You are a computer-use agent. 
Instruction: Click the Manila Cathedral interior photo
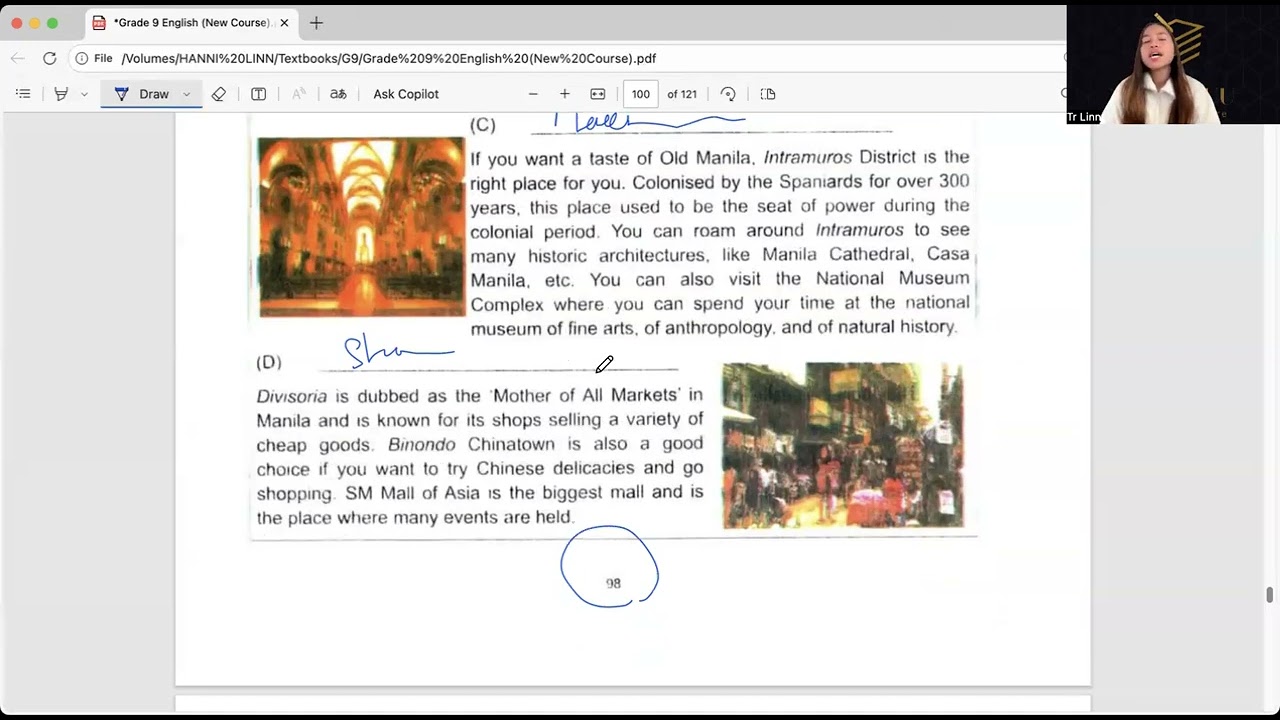tap(361, 227)
